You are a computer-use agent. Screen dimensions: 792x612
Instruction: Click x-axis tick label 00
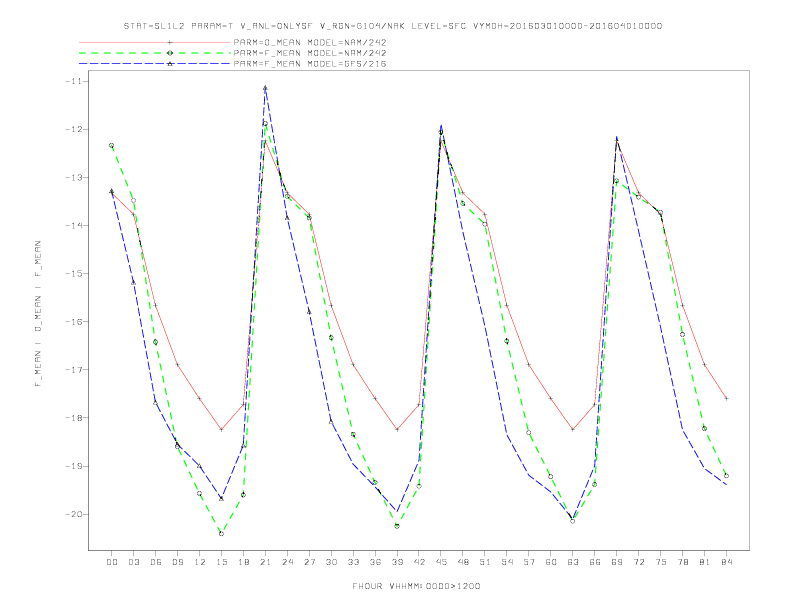pos(112,562)
